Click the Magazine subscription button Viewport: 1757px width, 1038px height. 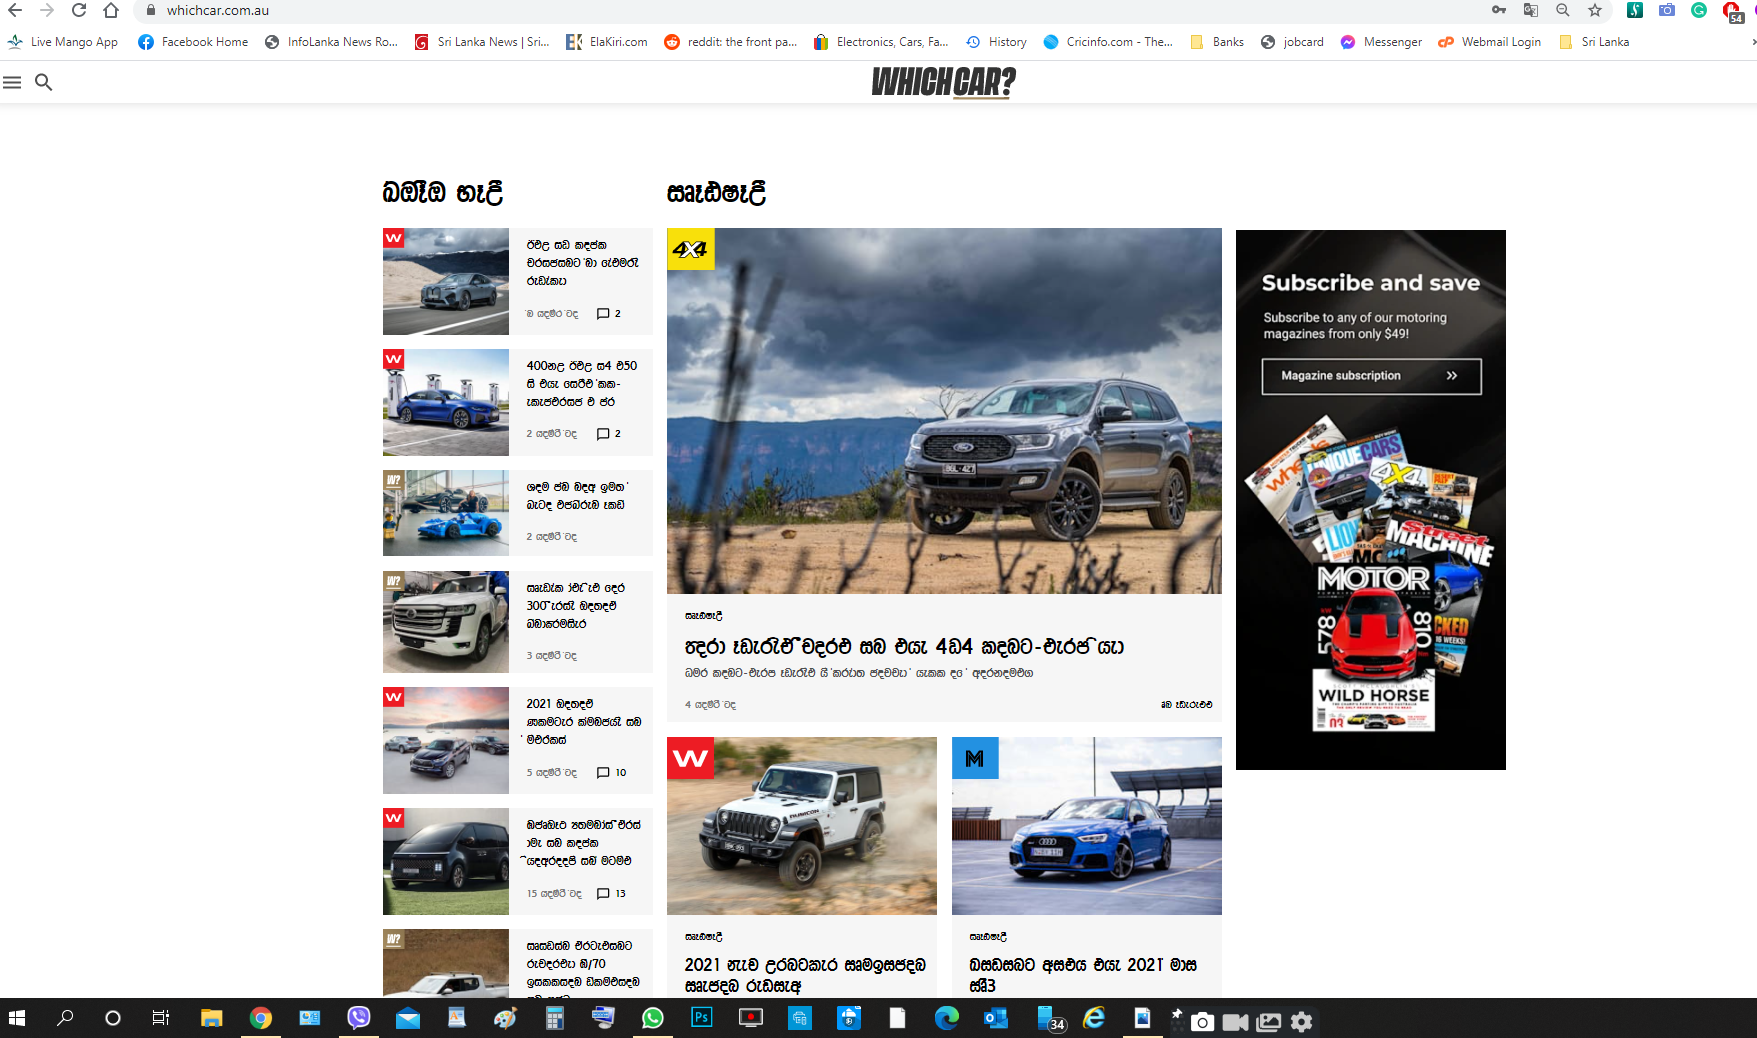[1371, 376]
